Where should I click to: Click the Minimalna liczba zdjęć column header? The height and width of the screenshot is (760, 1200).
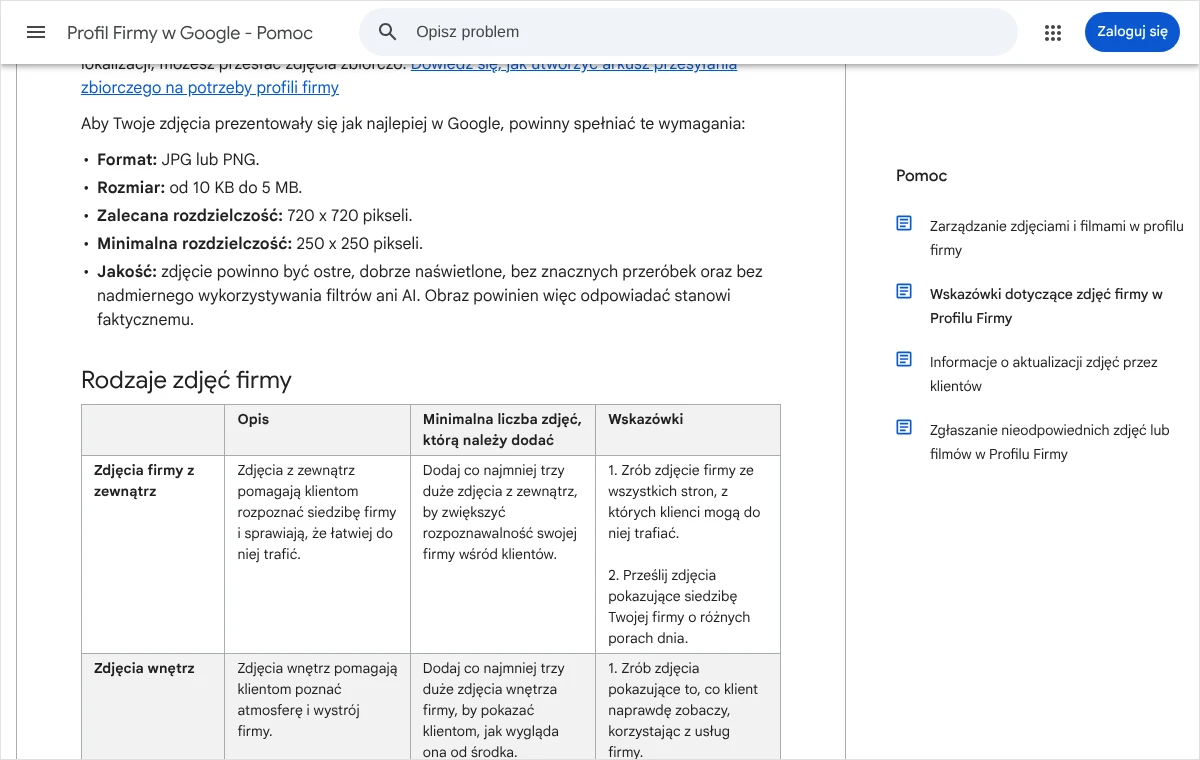(x=502, y=430)
